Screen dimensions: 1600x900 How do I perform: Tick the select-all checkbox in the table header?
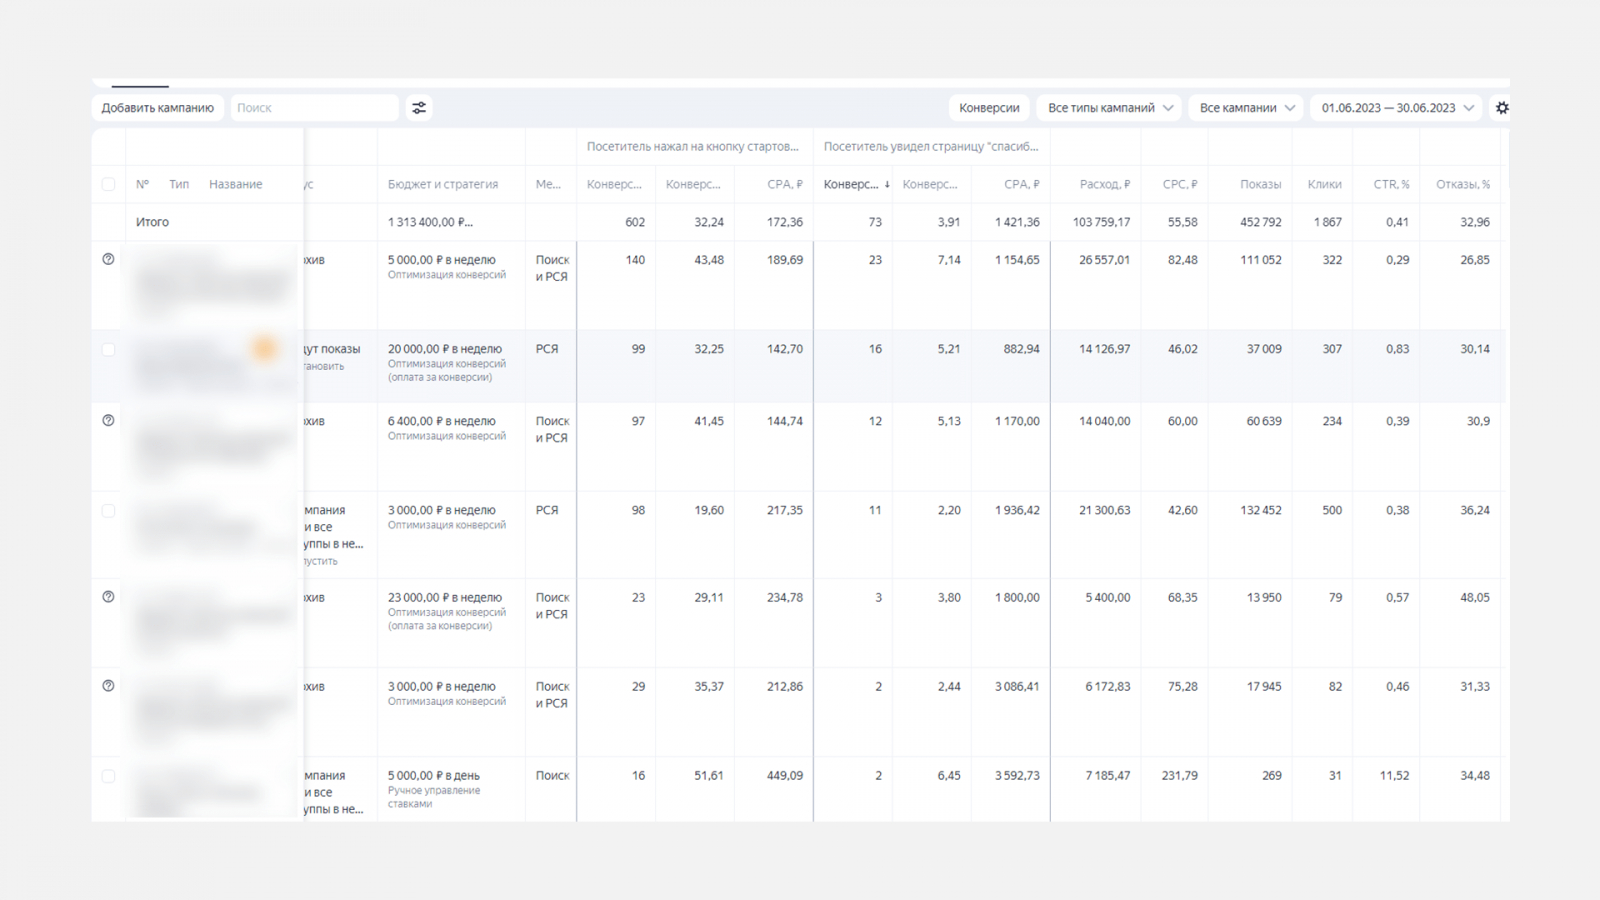(x=109, y=184)
